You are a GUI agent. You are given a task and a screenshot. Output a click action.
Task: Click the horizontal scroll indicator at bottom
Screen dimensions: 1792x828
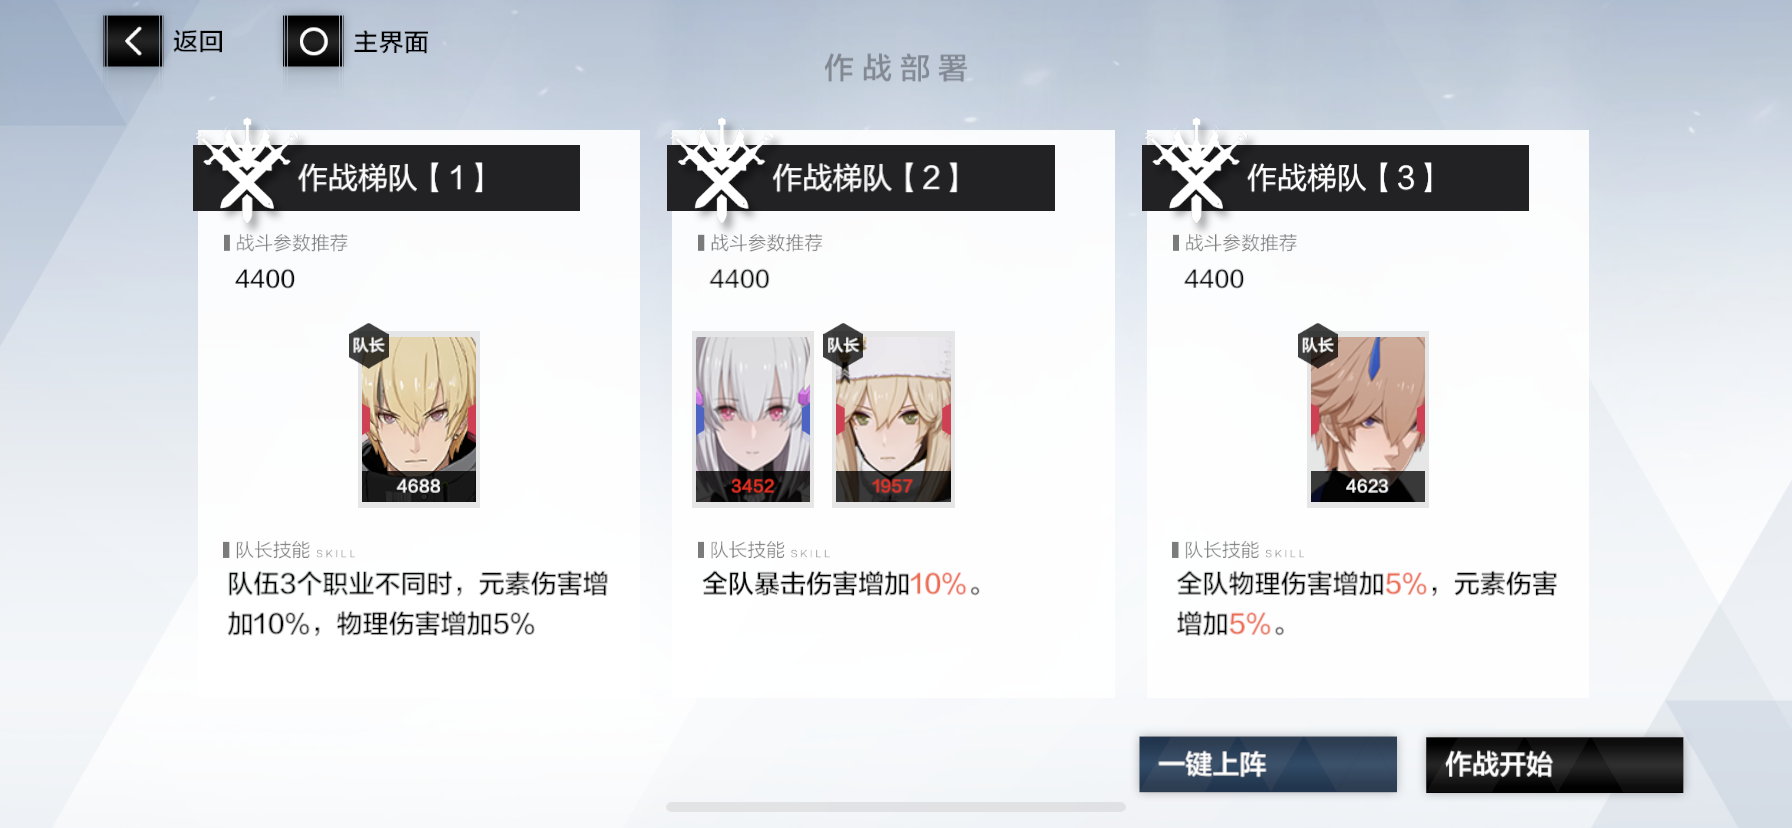tap(896, 807)
